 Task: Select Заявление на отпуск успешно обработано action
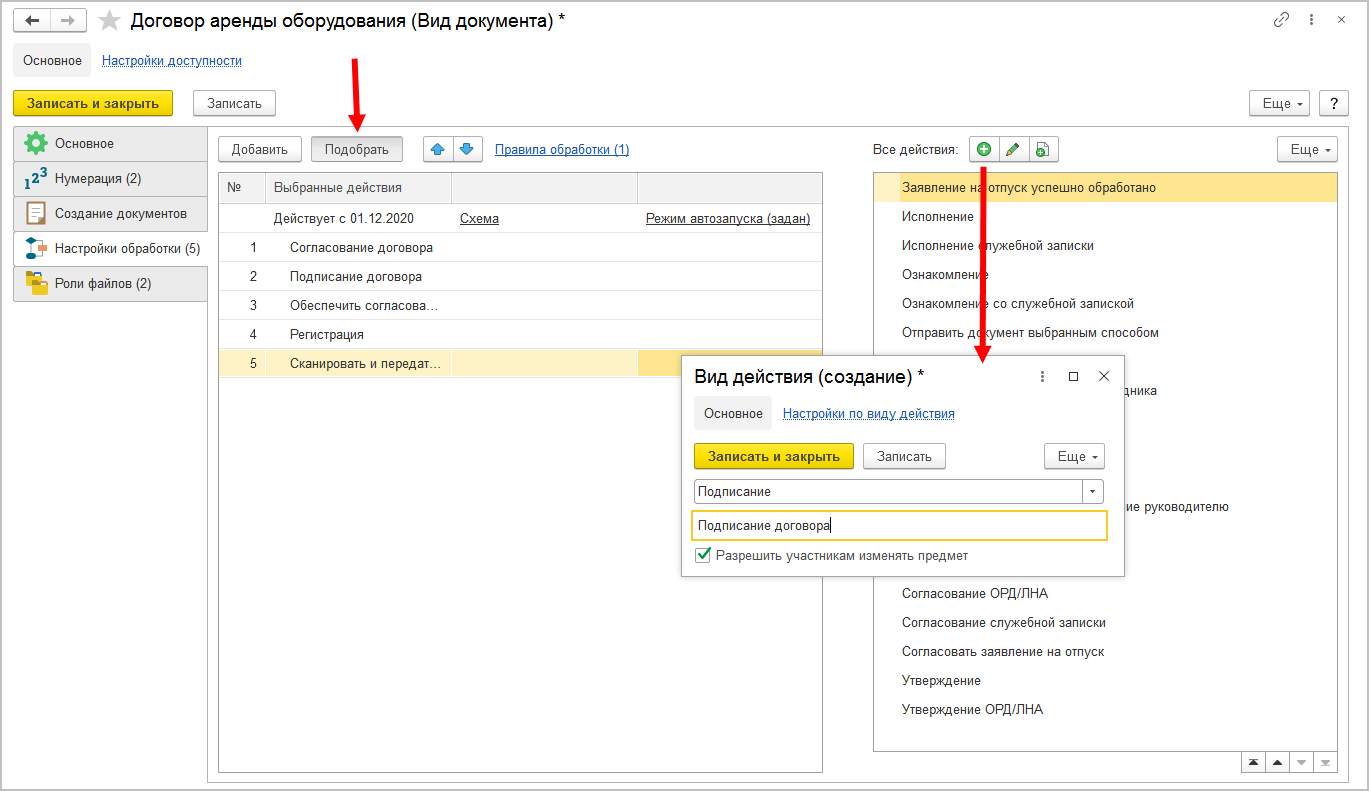coord(1105,188)
